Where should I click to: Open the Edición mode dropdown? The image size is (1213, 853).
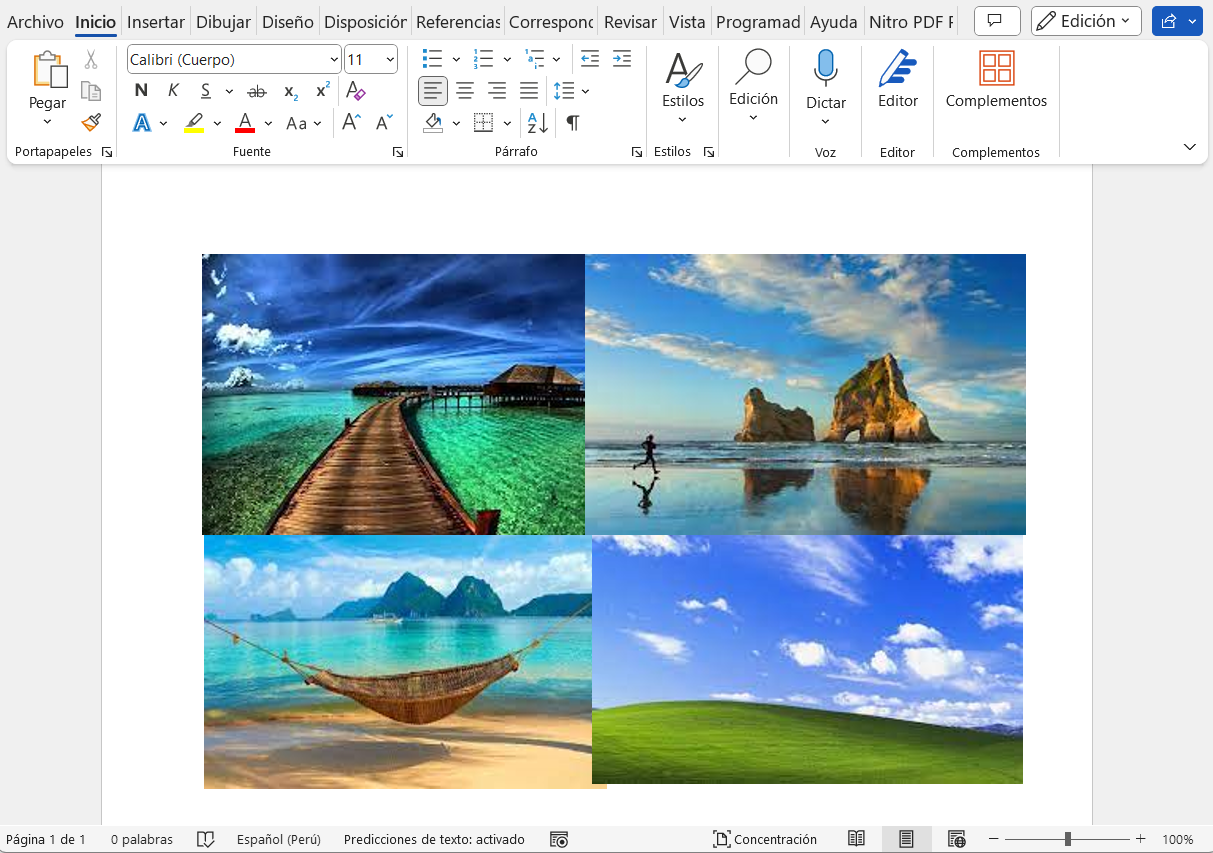[1086, 21]
